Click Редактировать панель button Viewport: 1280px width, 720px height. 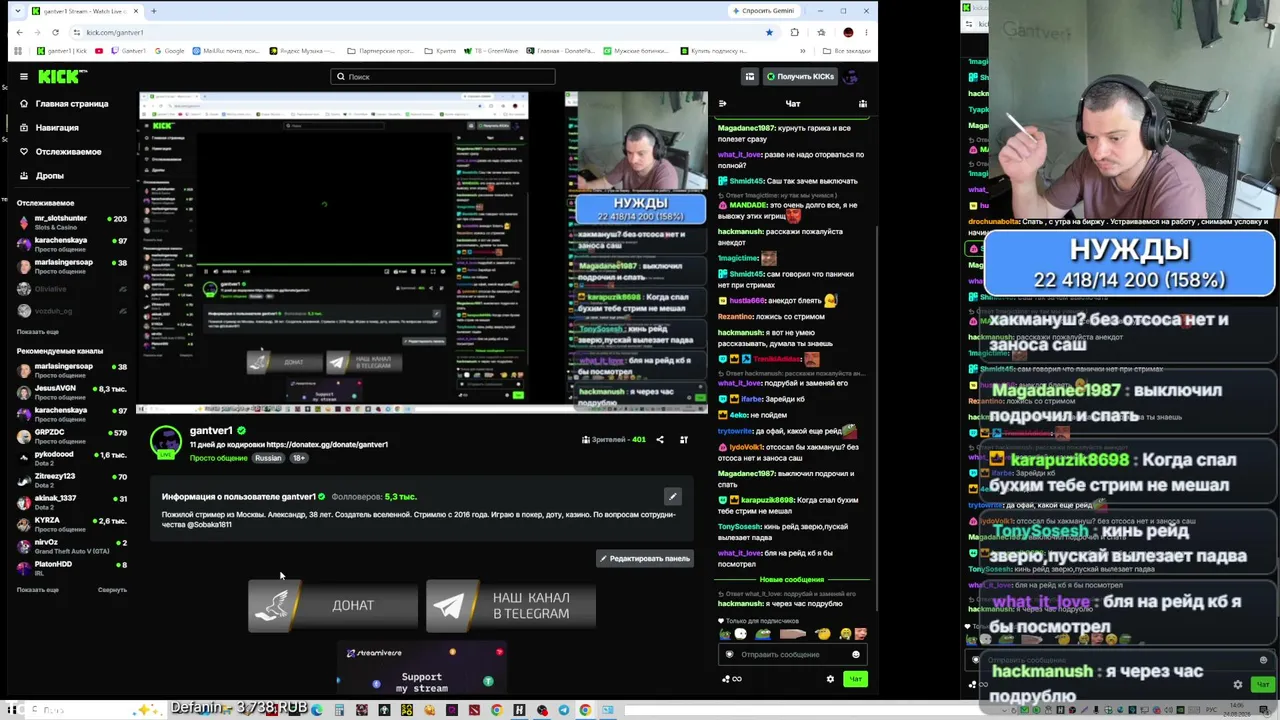[x=645, y=559]
